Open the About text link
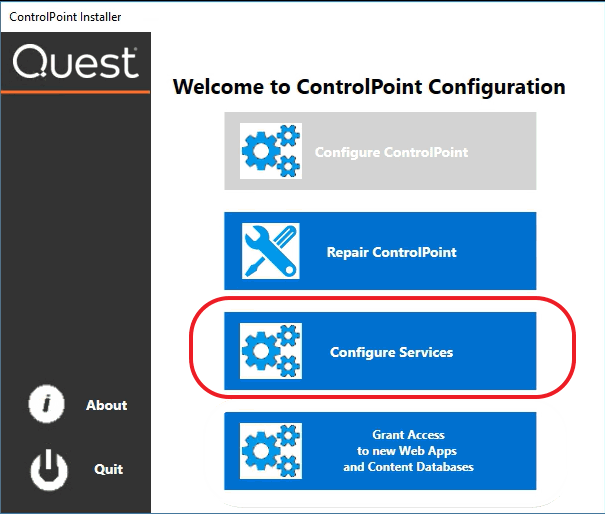The image size is (605, 514). pos(106,405)
